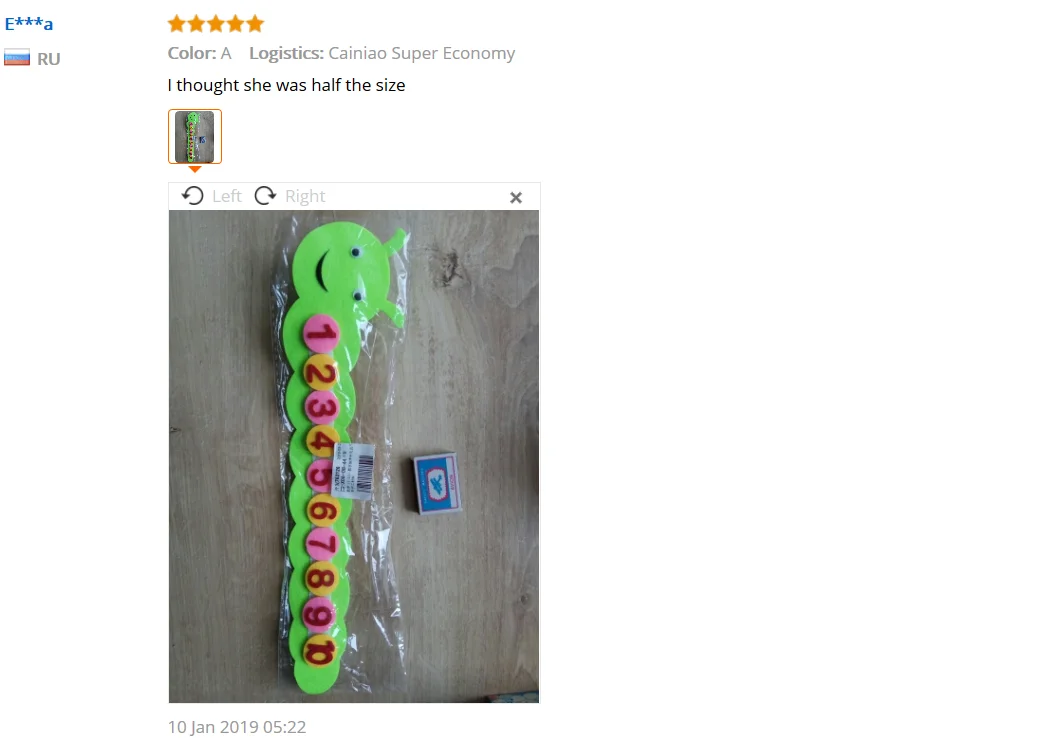Click the barcode sticker in the photo
This screenshot has width=1064, height=738.
coord(353,471)
